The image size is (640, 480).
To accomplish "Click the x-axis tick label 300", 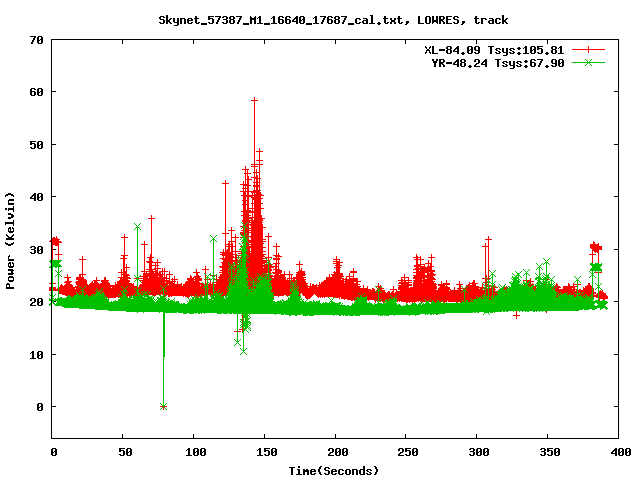I will click(x=479, y=452).
